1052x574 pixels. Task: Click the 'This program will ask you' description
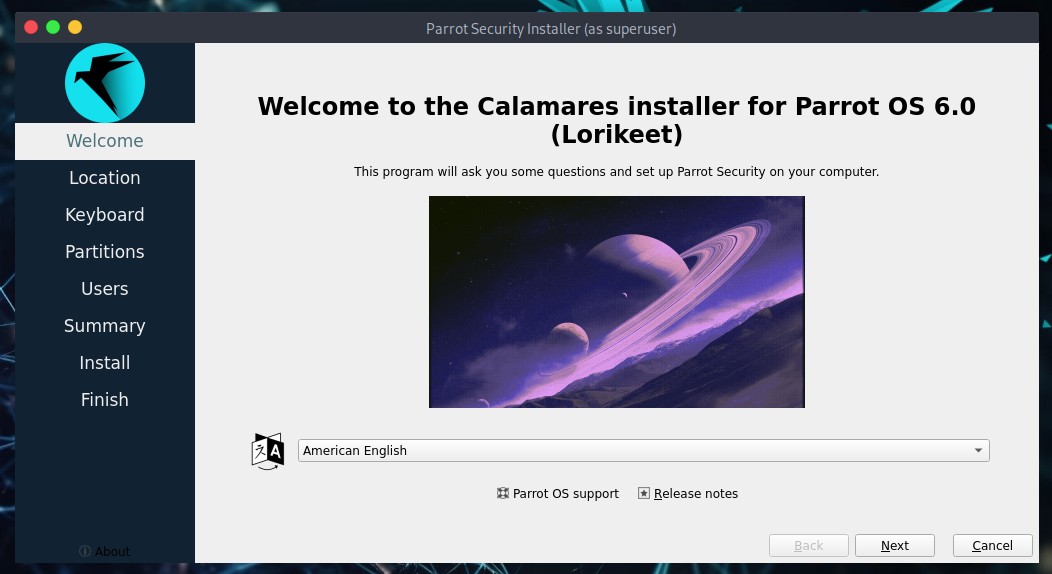(617, 172)
